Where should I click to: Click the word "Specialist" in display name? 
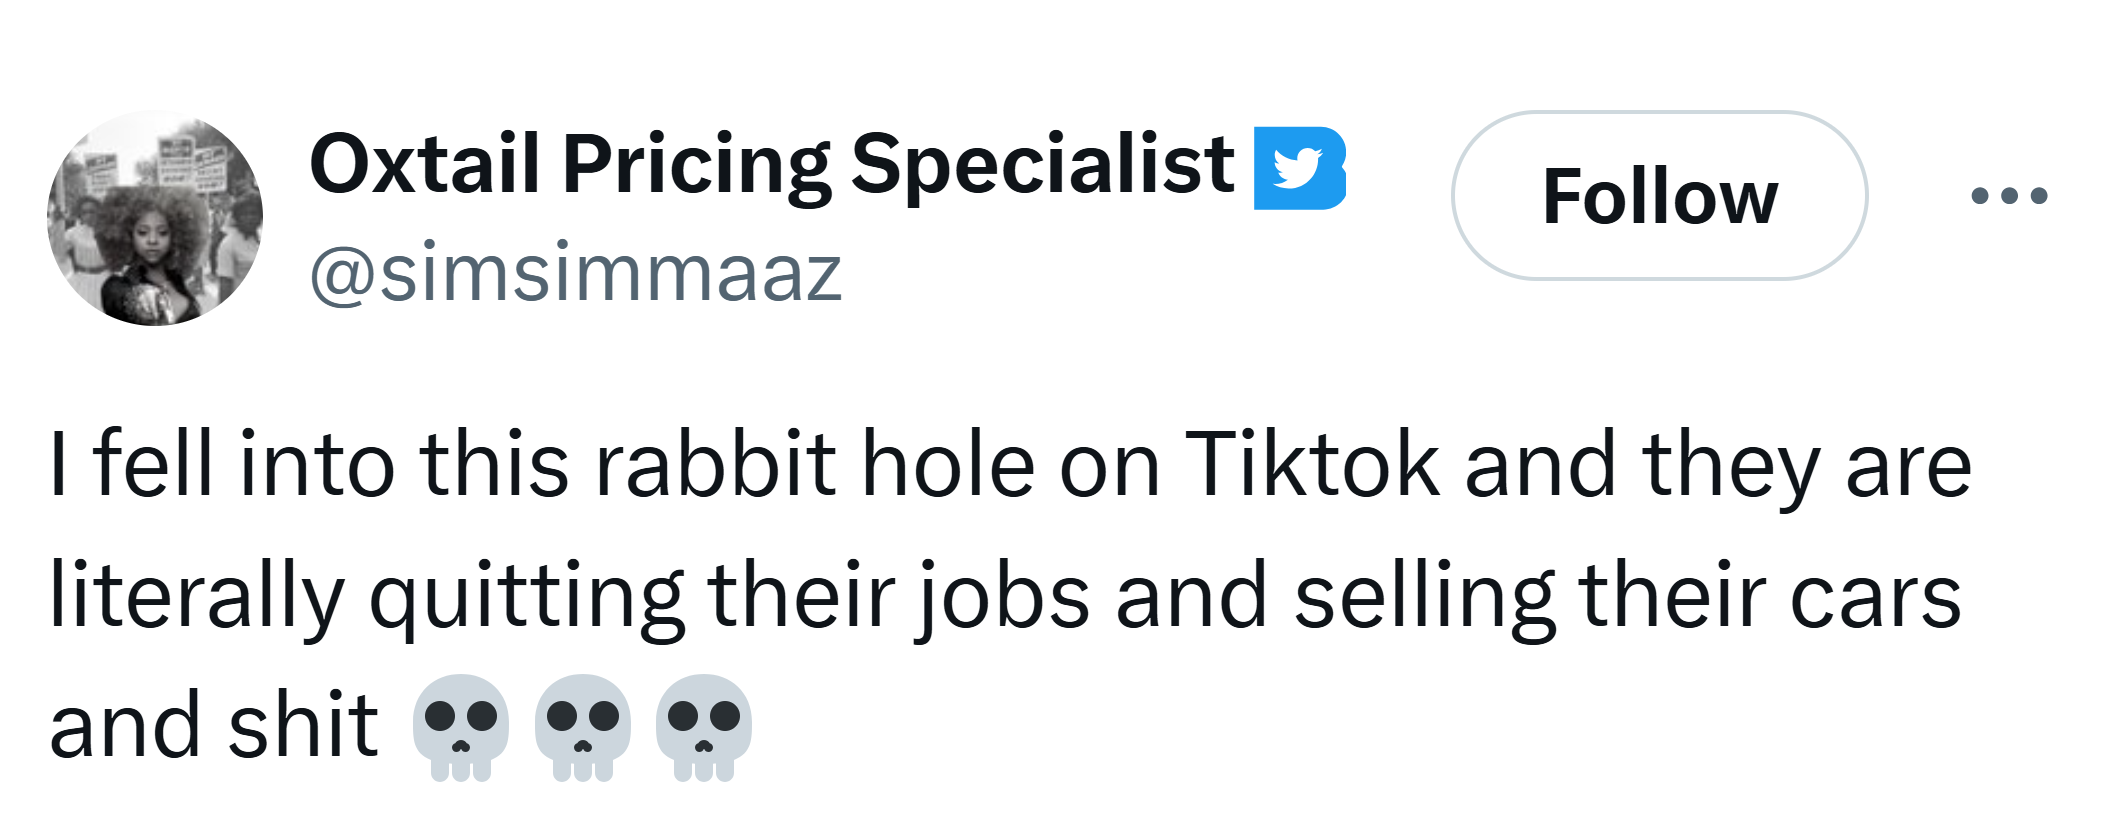1041,166
